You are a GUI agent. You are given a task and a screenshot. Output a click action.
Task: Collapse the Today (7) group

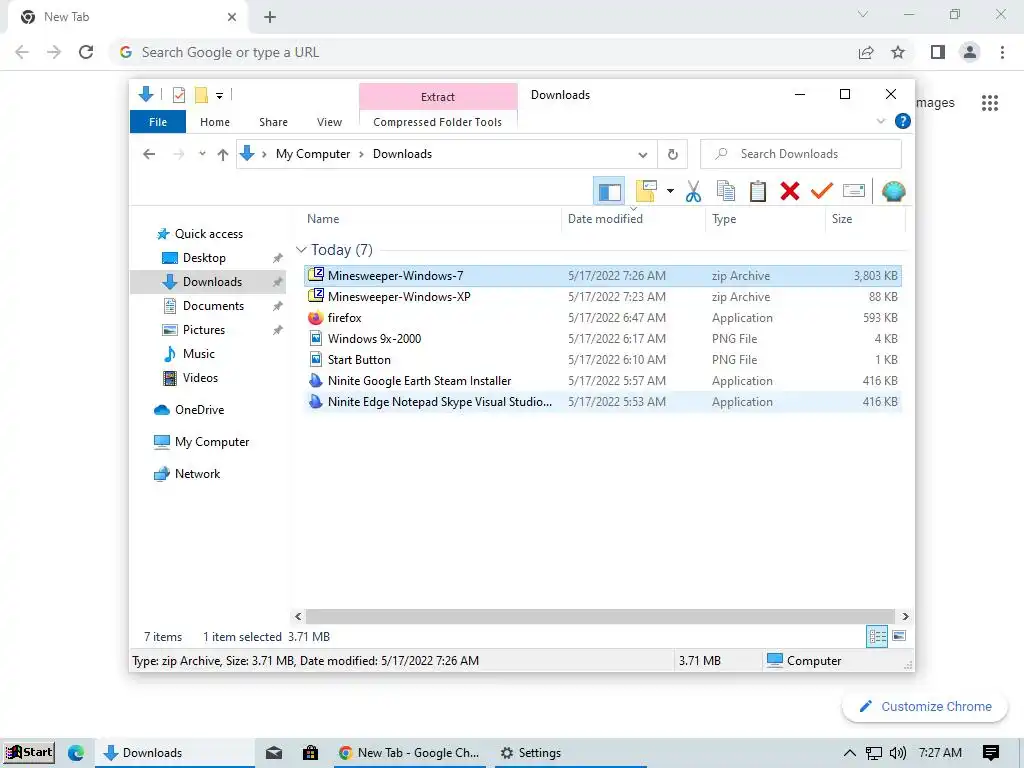click(x=301, y=249)
